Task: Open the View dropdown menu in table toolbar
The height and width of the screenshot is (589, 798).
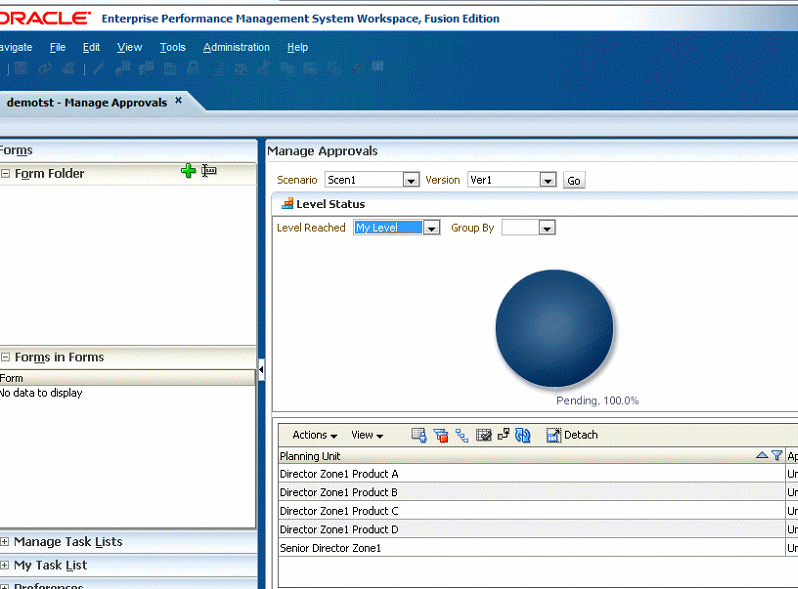Action: click(x=367, y=435)
